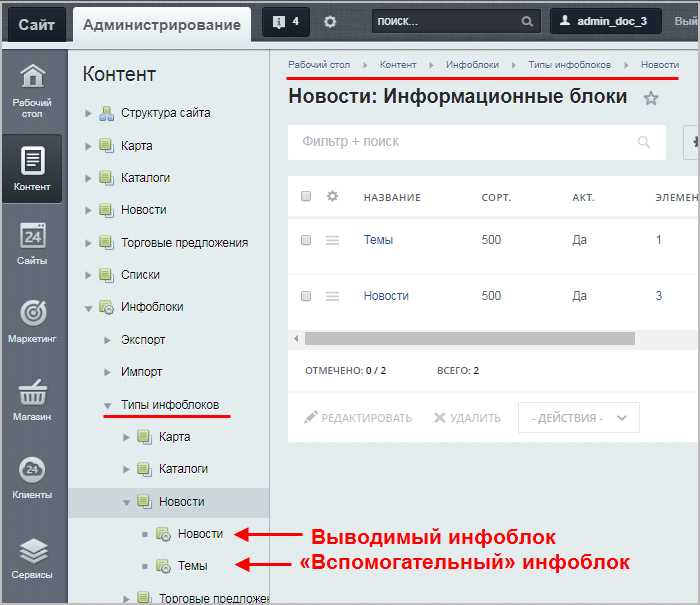Click row handle menu icon for Темы

point(332,240)
